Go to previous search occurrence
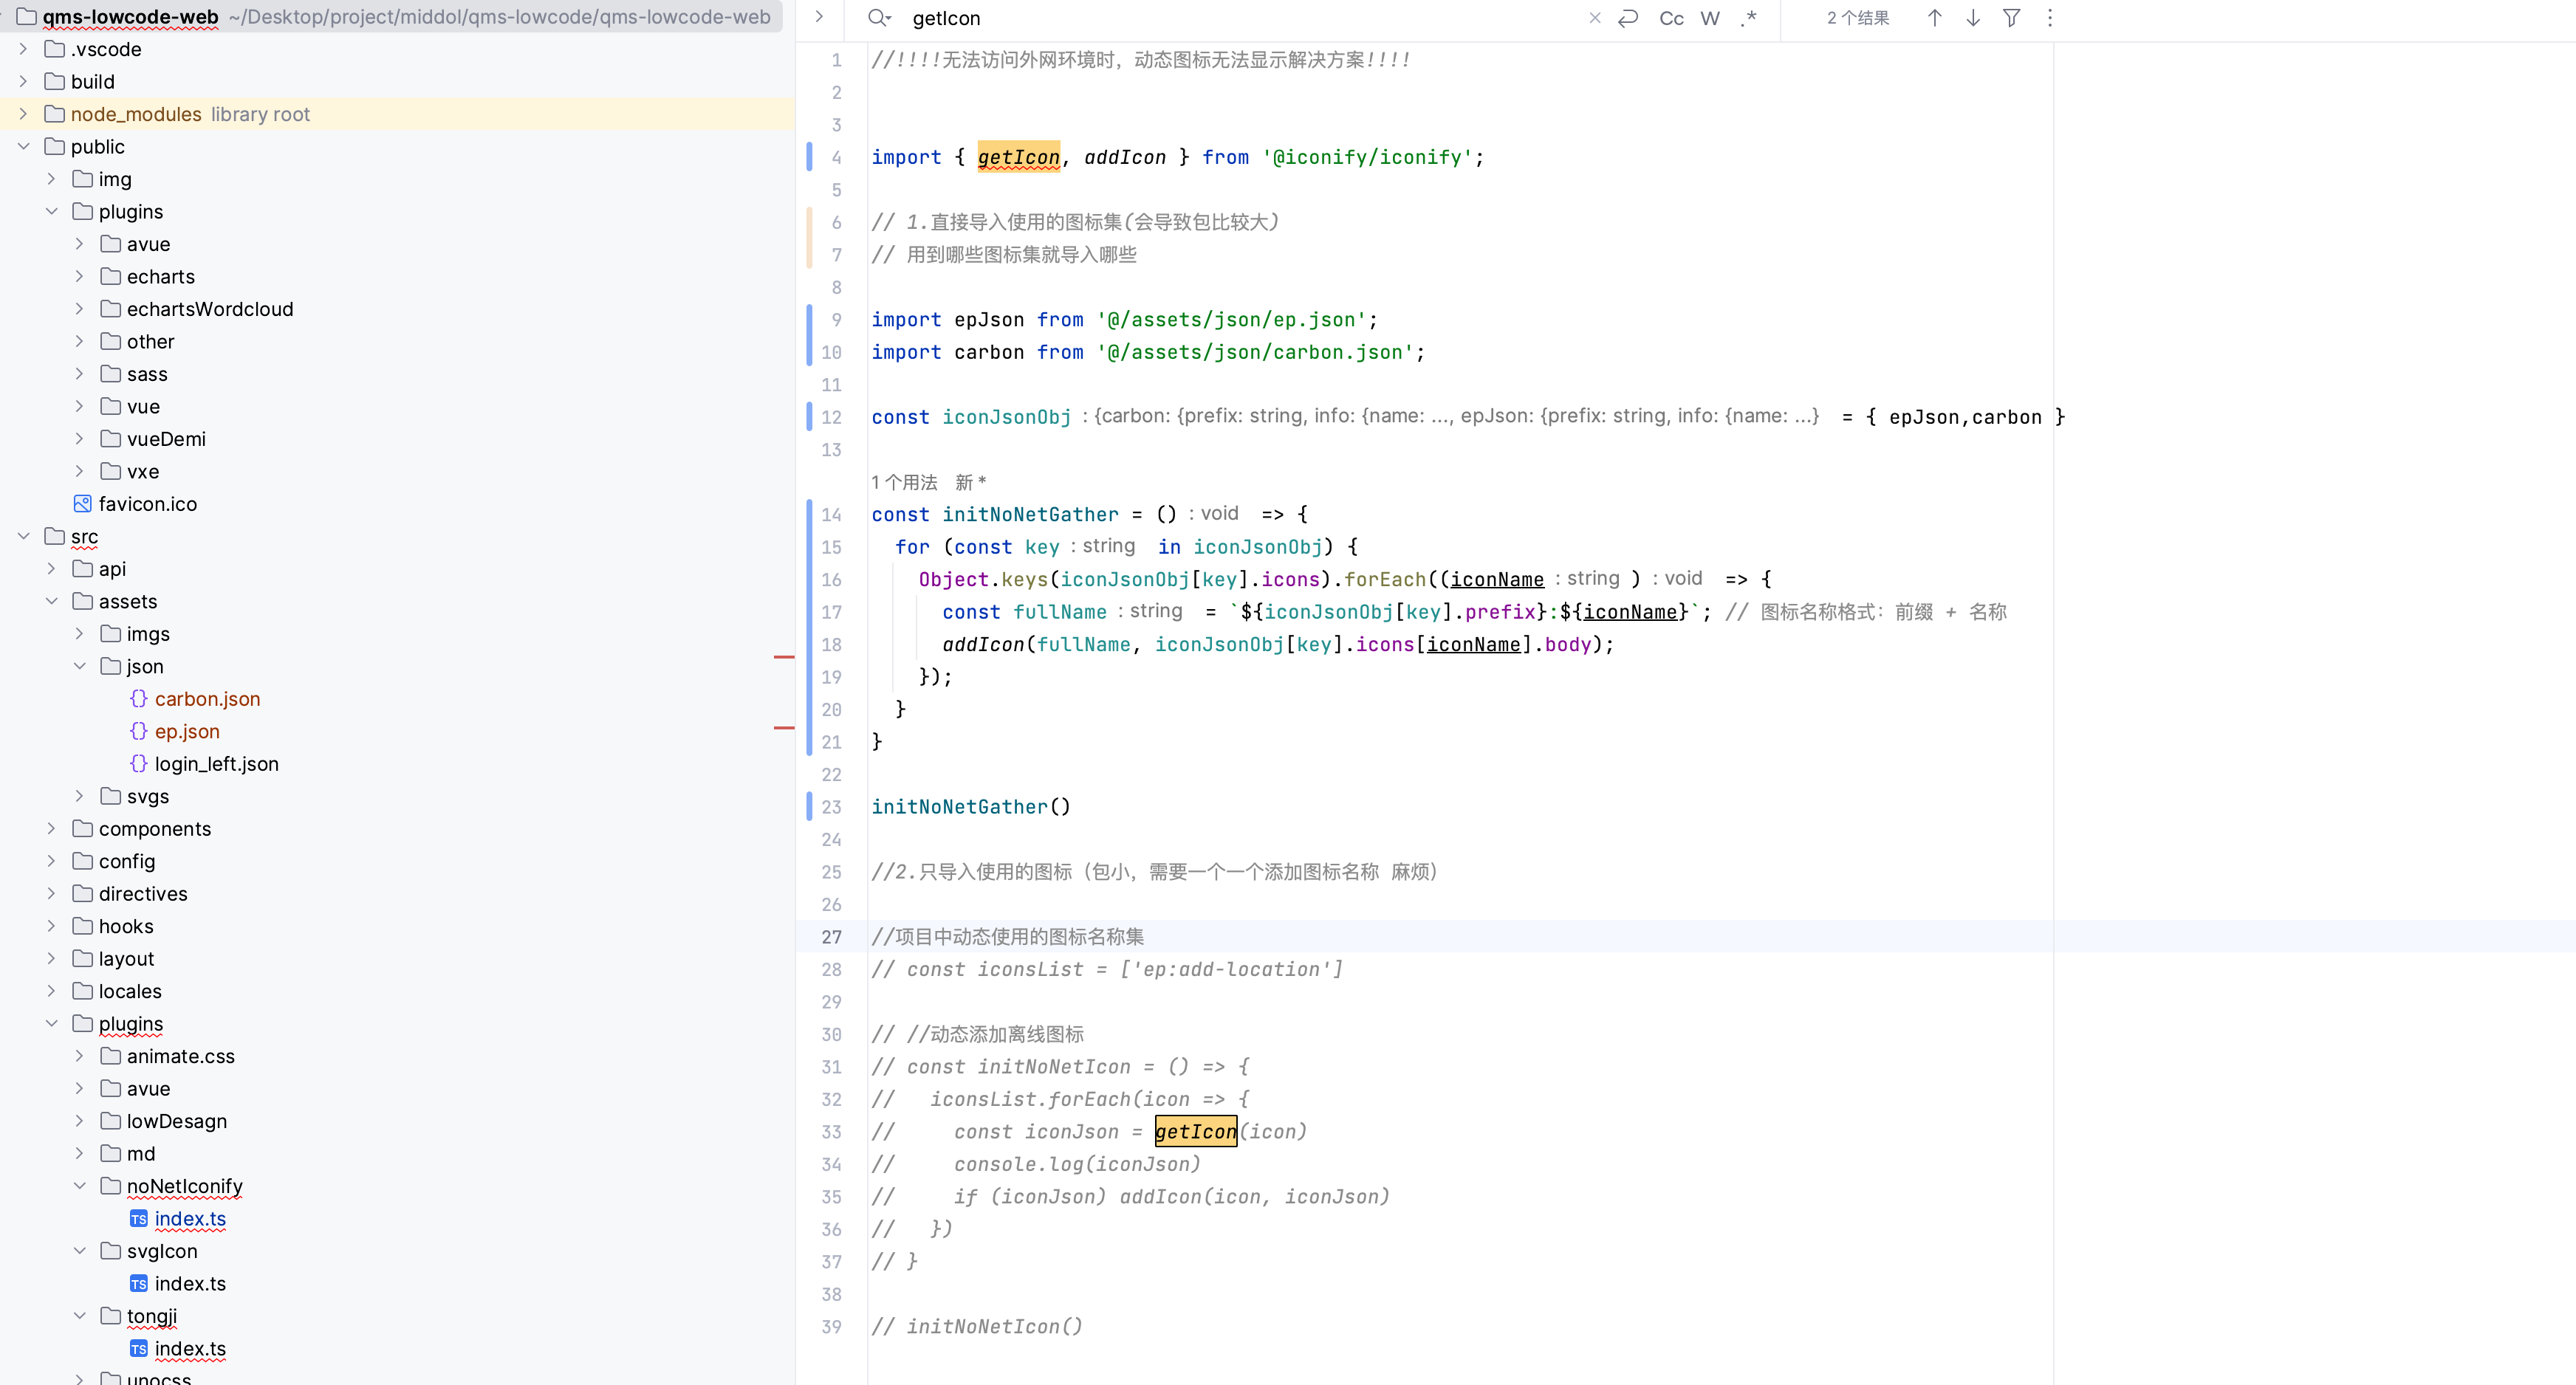The width and height of the screenshot is (2576, 1385). click(x=1935, y=18)
